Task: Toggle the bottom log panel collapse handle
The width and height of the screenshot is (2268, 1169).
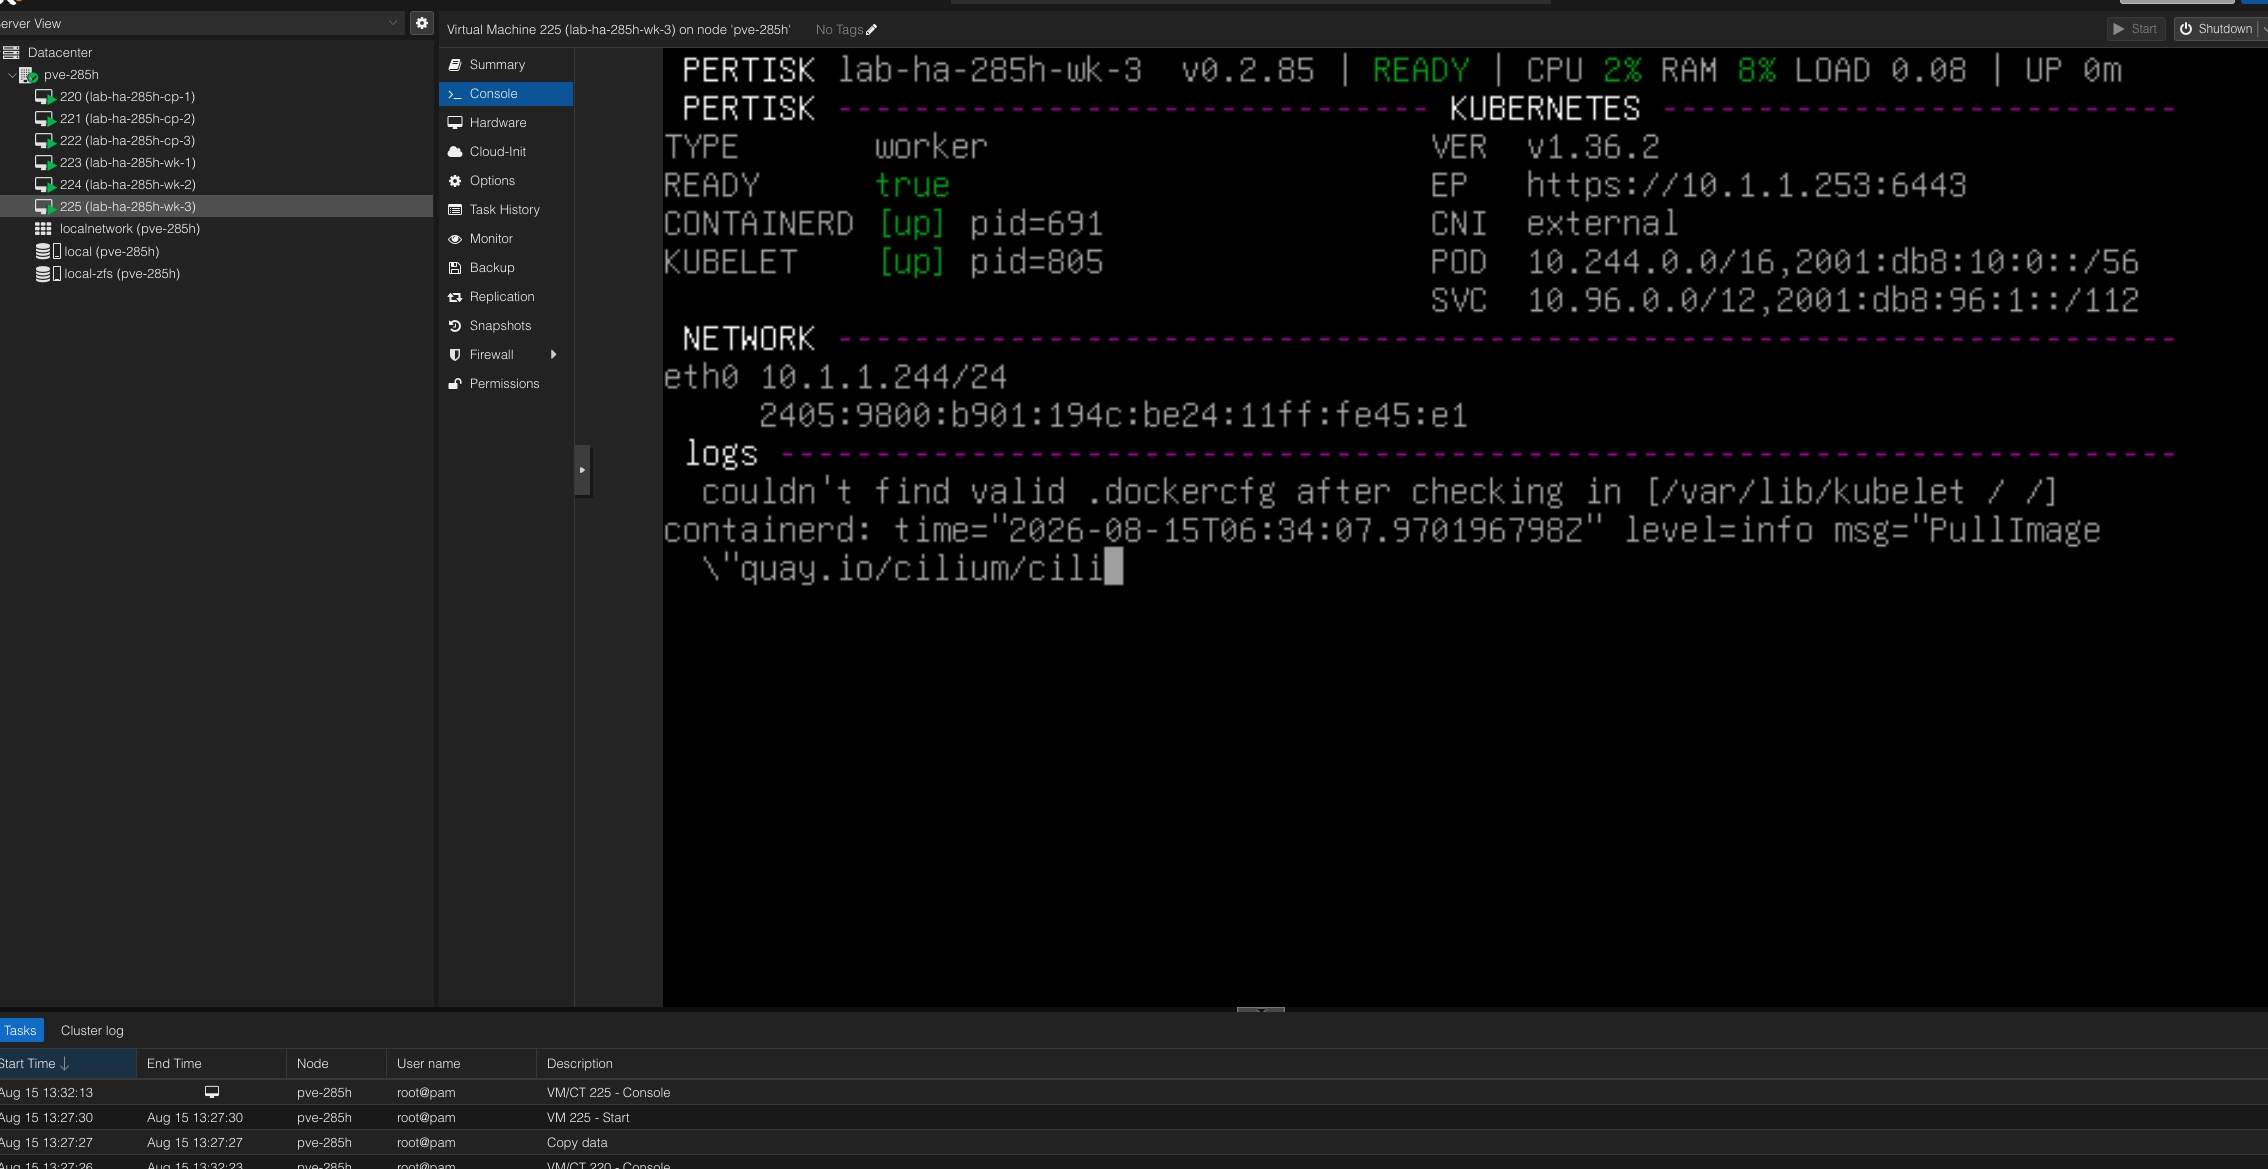Action: [1260, 1009]
